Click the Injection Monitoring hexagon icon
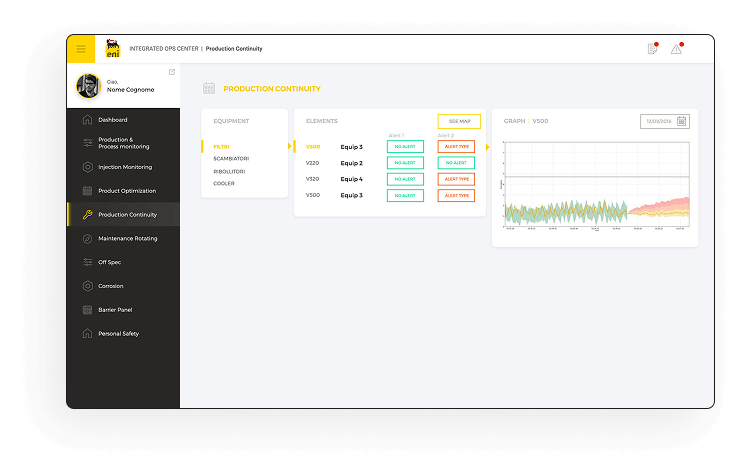Viewport: 749px width, 475px height. pyautogui.click(x=87, y=167)
